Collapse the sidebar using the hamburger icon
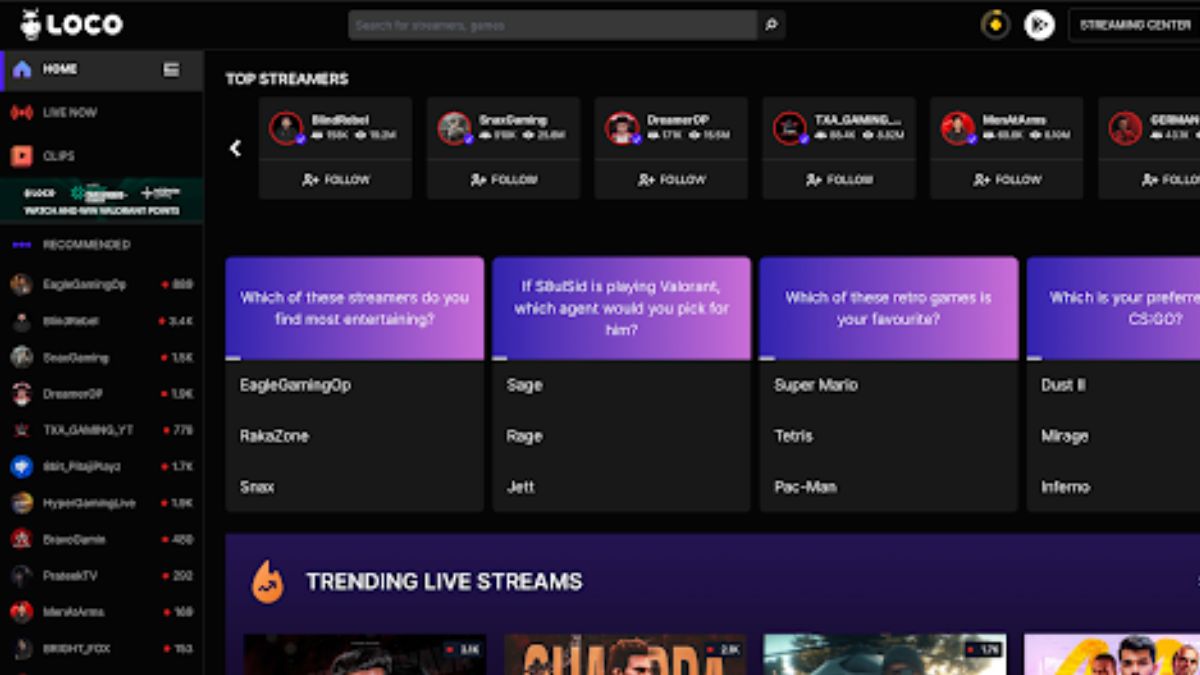Viewport: 1200px width, 675px height. click(x=170, y=69)
